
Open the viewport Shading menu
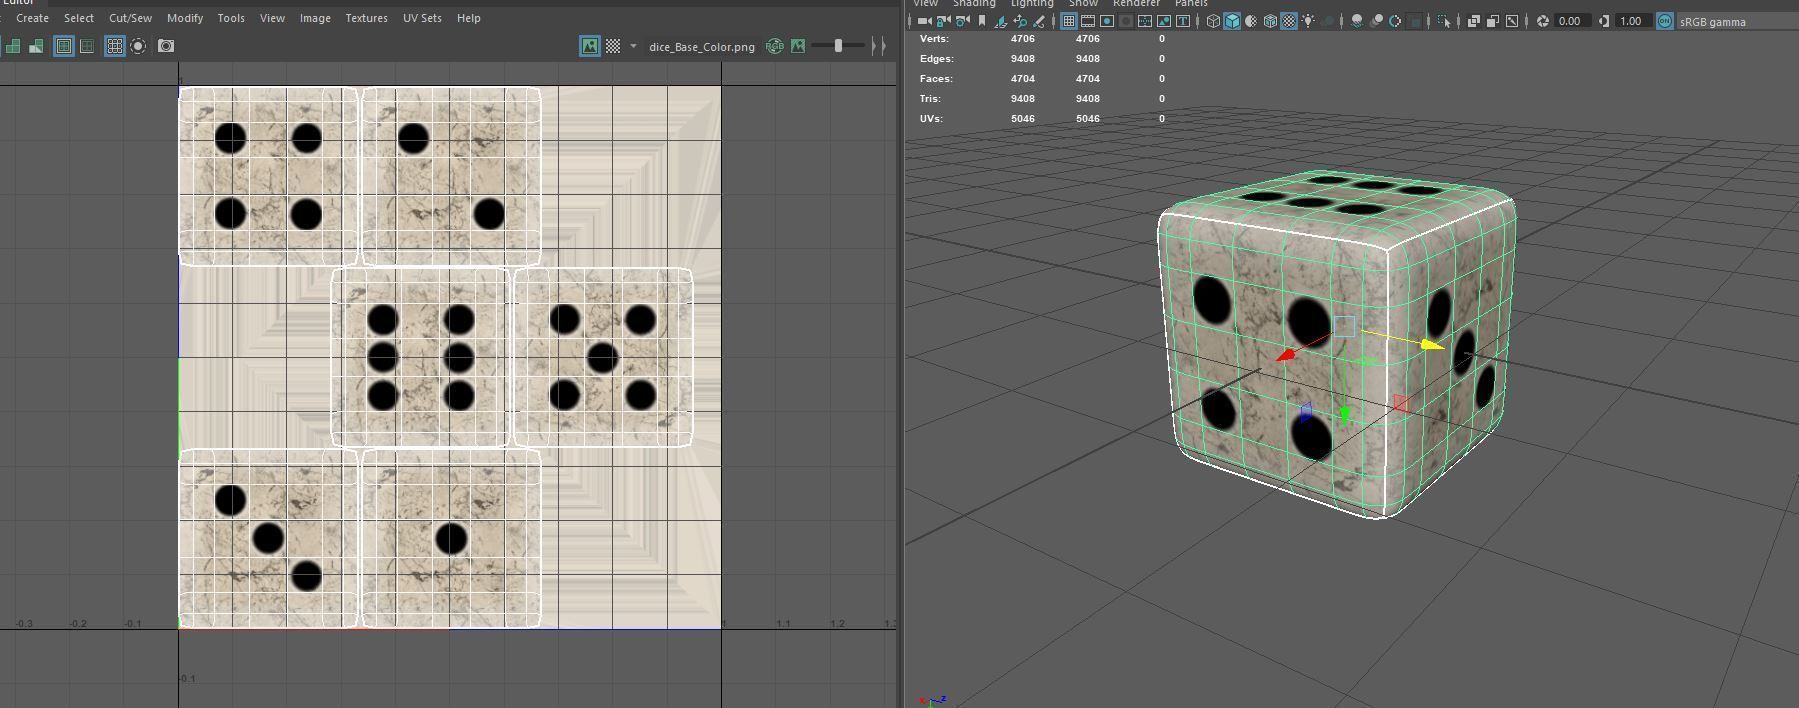[x=974, y=4]
